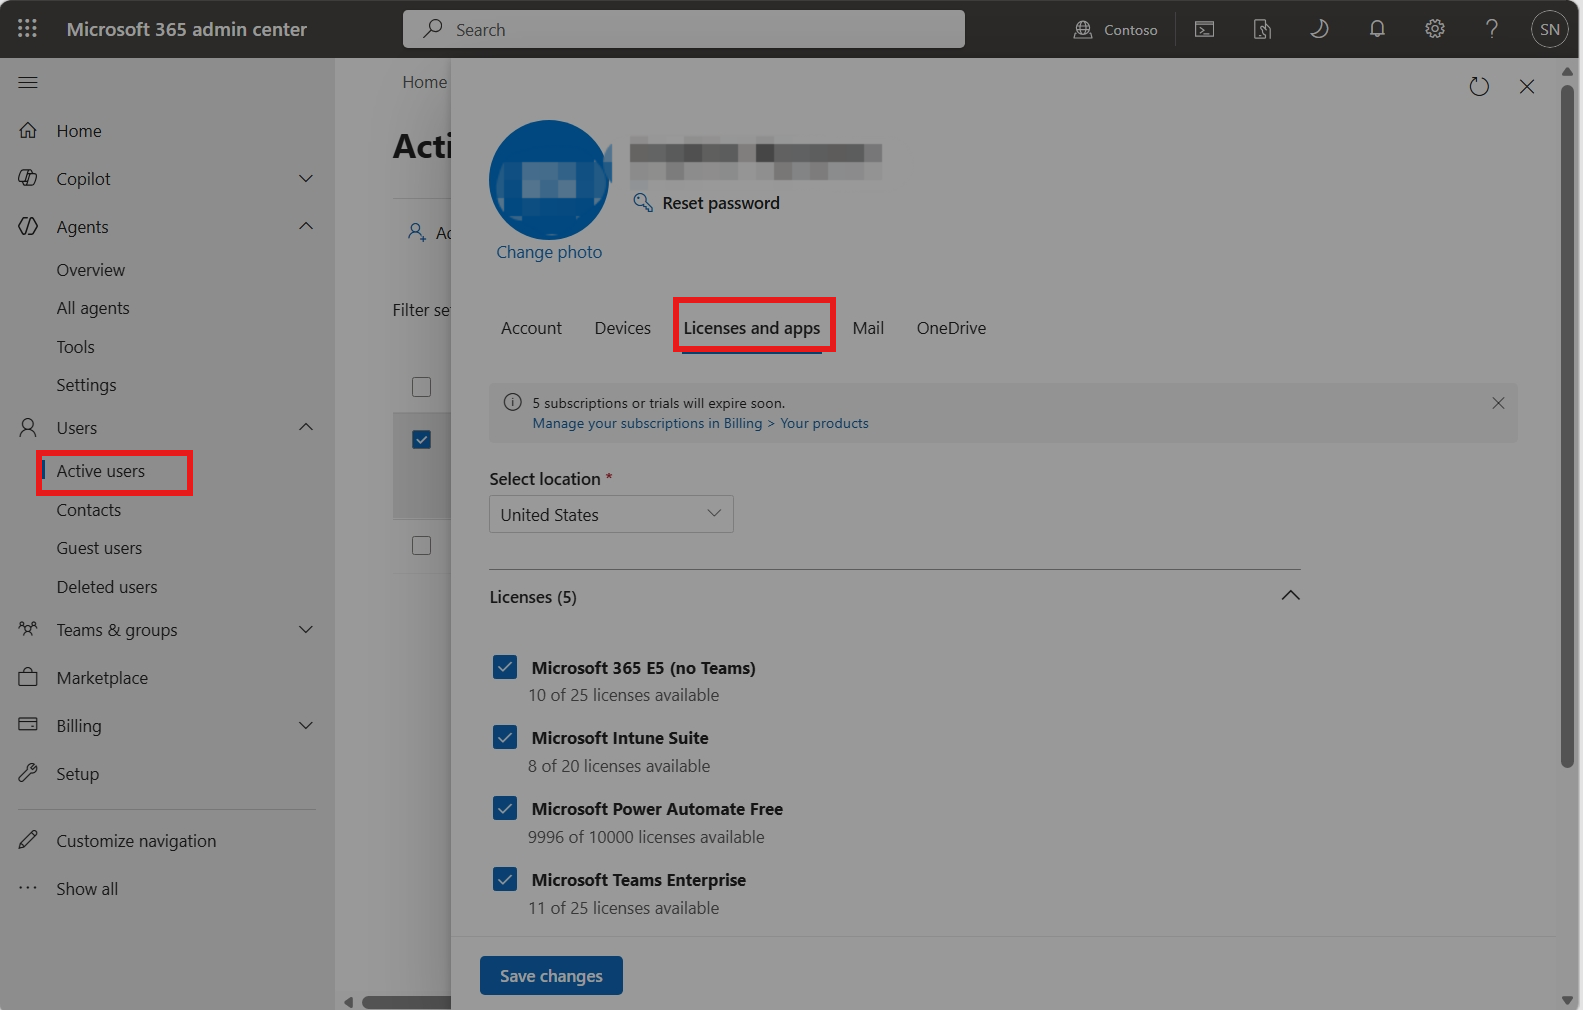The width and height of the screenshot is (1583, 1010).
Task: Click the Home house icon in sidebar
Action: pyautogui.click(x=28, y=131)
